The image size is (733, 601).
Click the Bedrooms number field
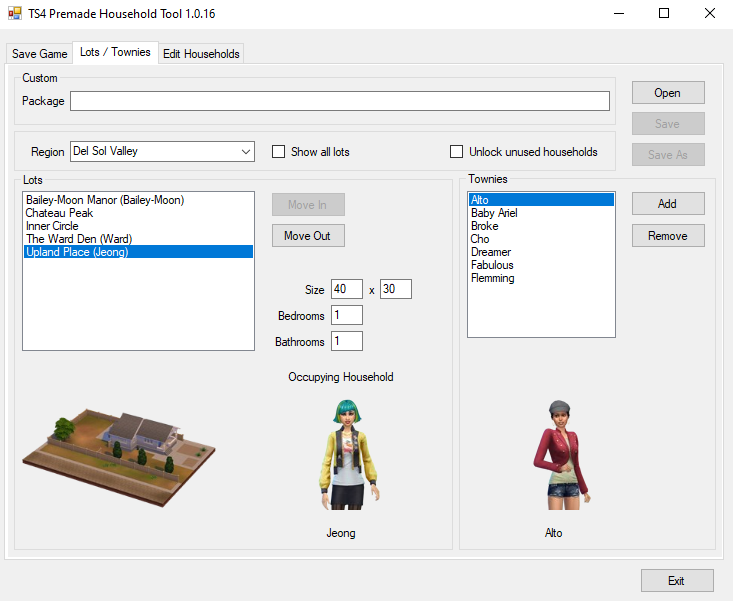tap(346, 316)
